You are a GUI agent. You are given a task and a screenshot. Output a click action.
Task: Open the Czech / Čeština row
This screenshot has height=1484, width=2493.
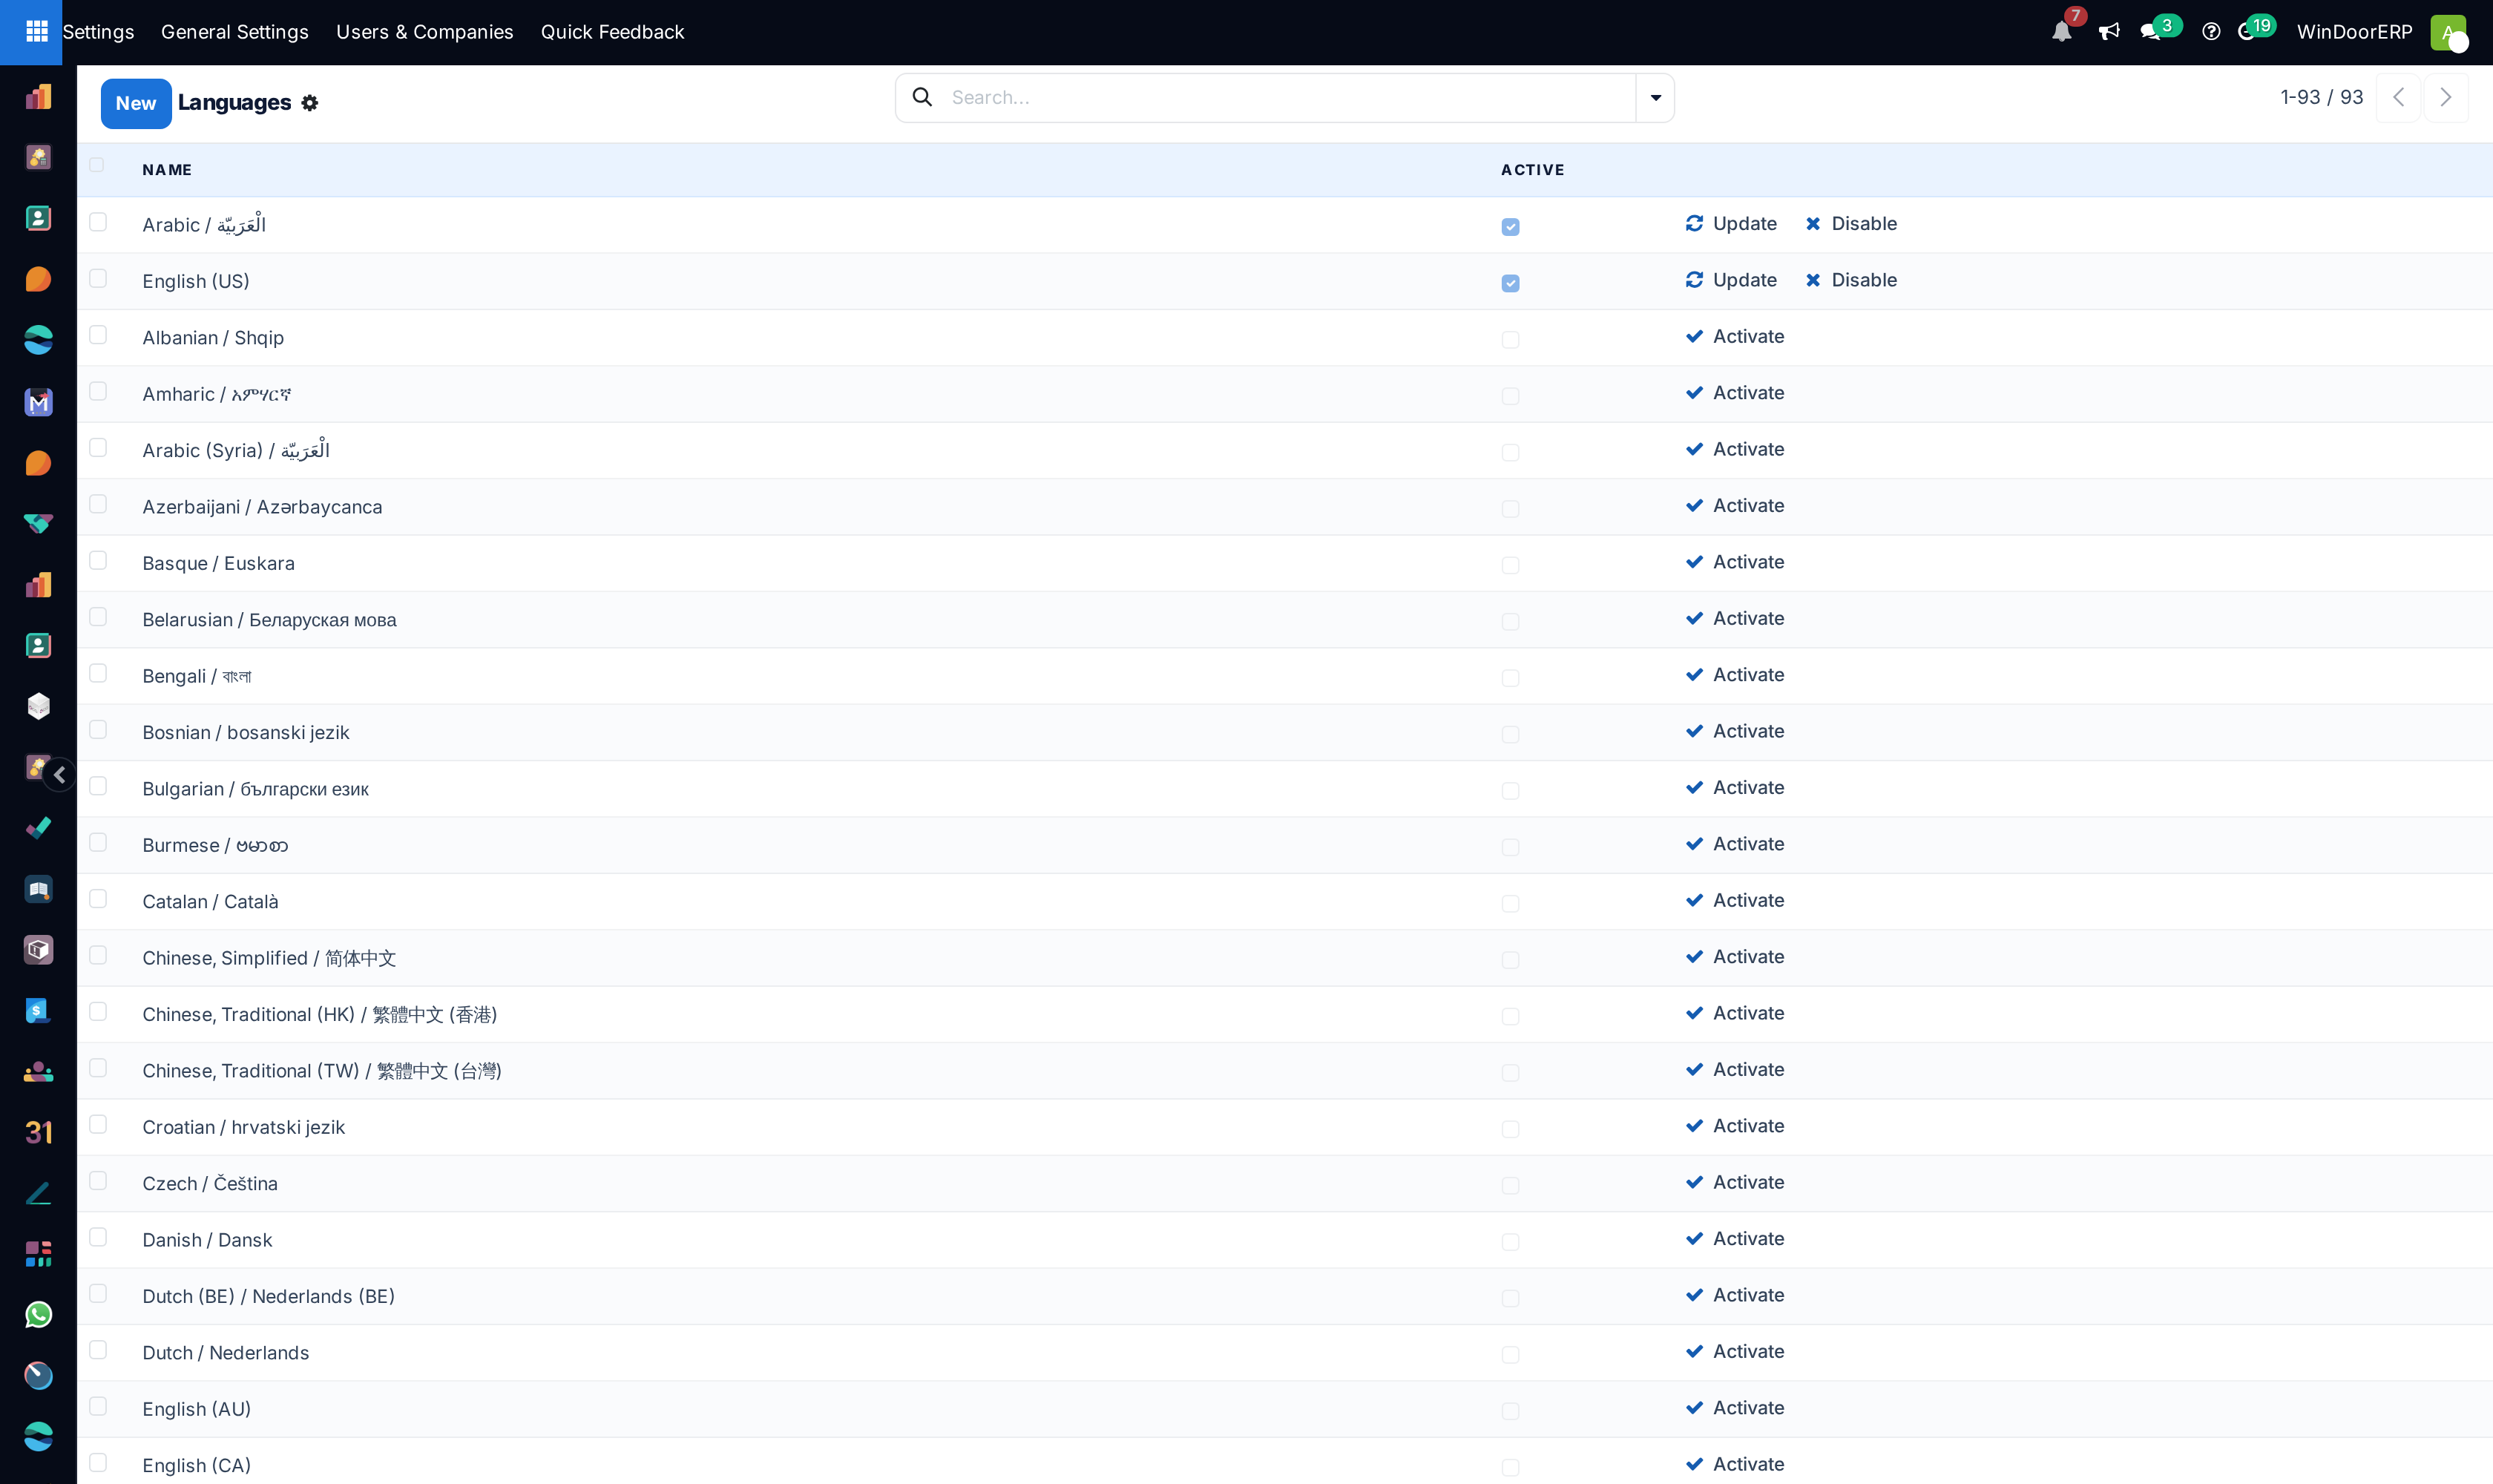pos(1284,1183)
